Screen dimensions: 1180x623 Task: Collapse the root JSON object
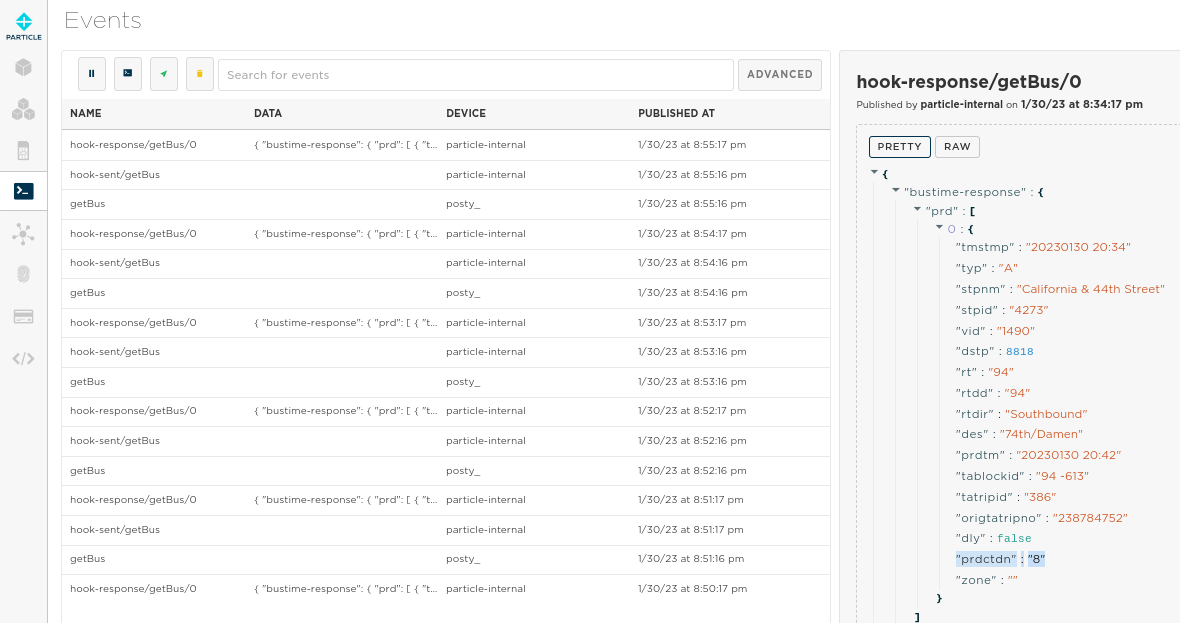(x=874, y=172)
